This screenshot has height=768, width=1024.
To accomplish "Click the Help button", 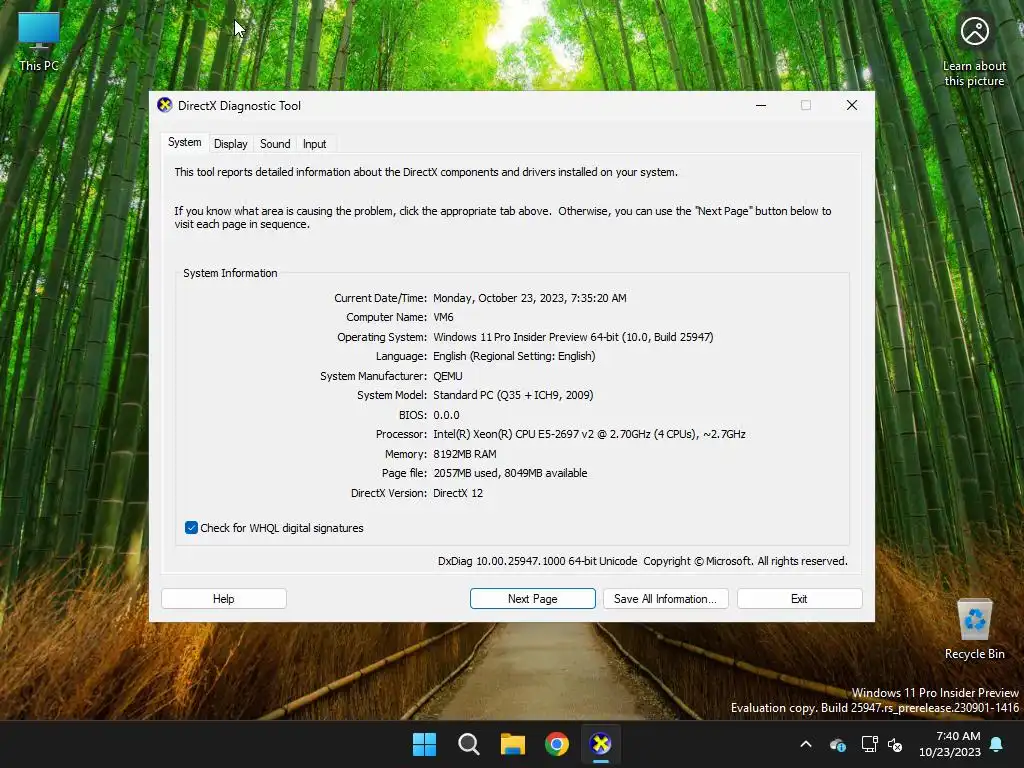I will [x=223, y=599].
